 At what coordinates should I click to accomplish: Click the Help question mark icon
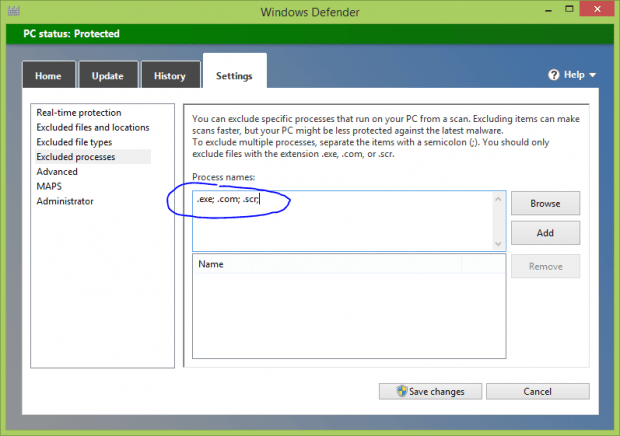click(x=554, y=75)
